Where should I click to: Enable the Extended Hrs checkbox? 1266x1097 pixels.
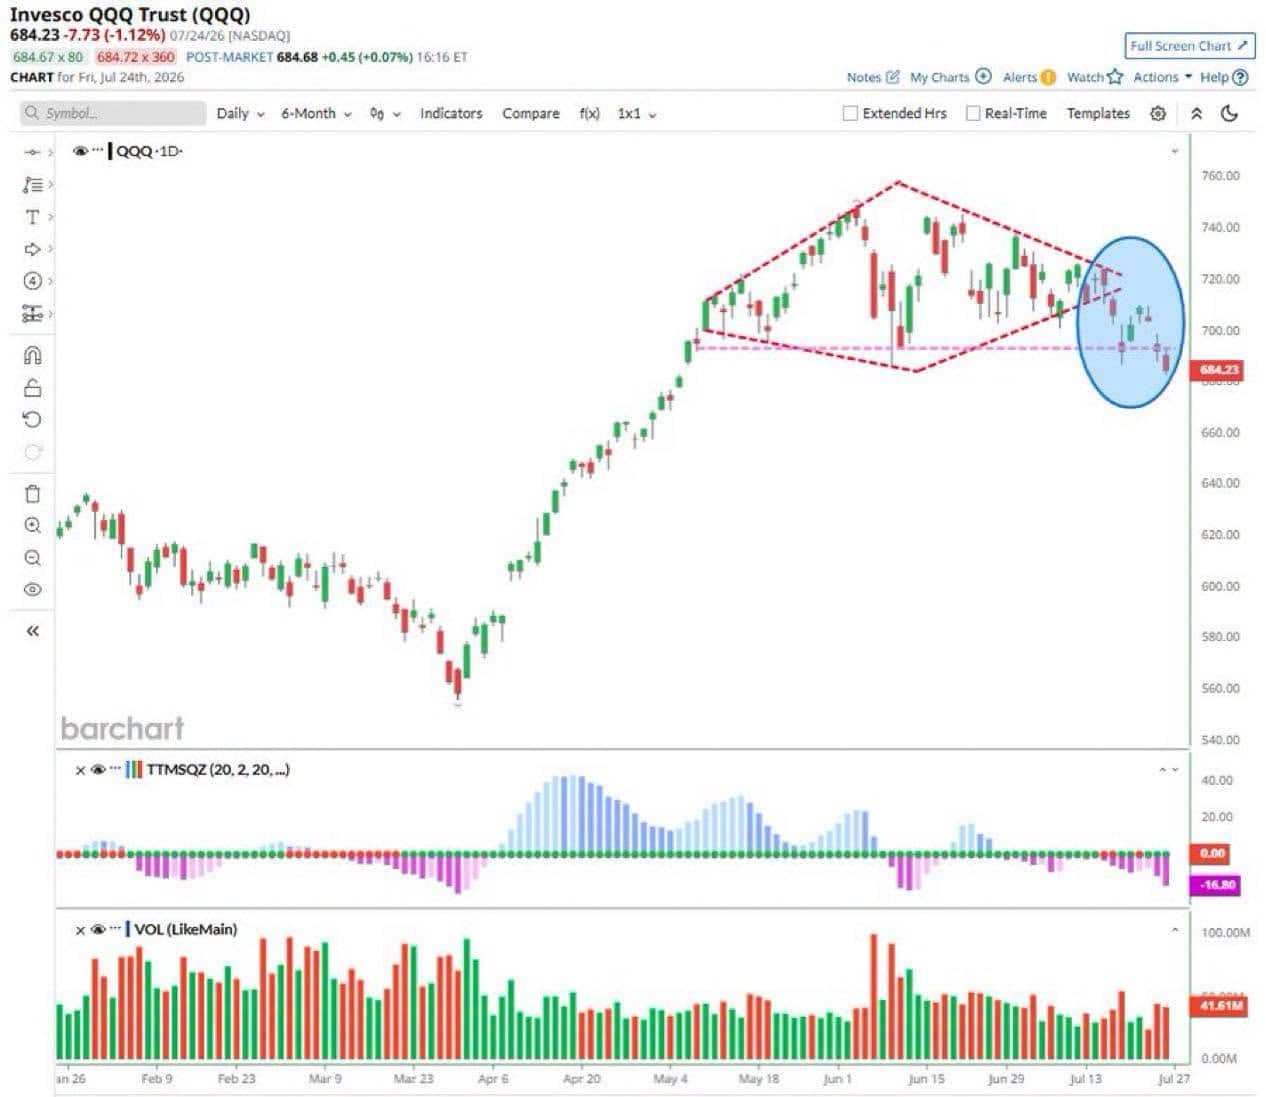(x=850, y=113)
